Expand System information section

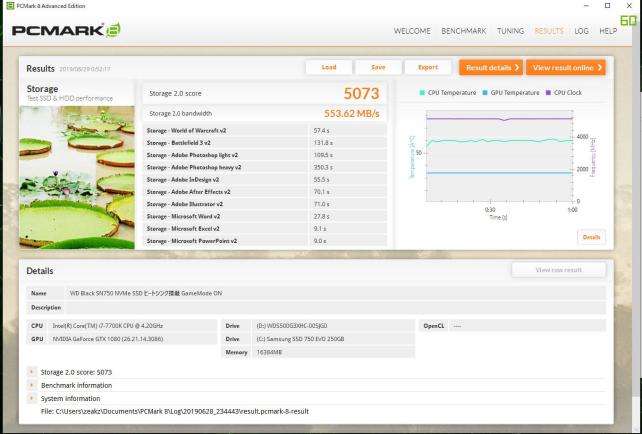coord(32,398)
